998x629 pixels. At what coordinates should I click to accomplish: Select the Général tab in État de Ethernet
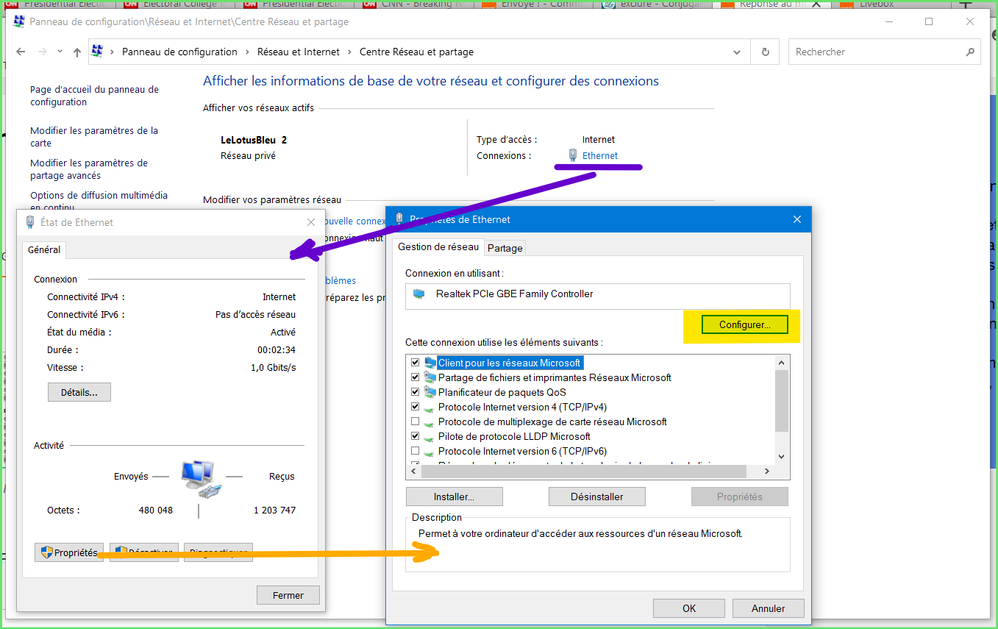tap(44, 250)
